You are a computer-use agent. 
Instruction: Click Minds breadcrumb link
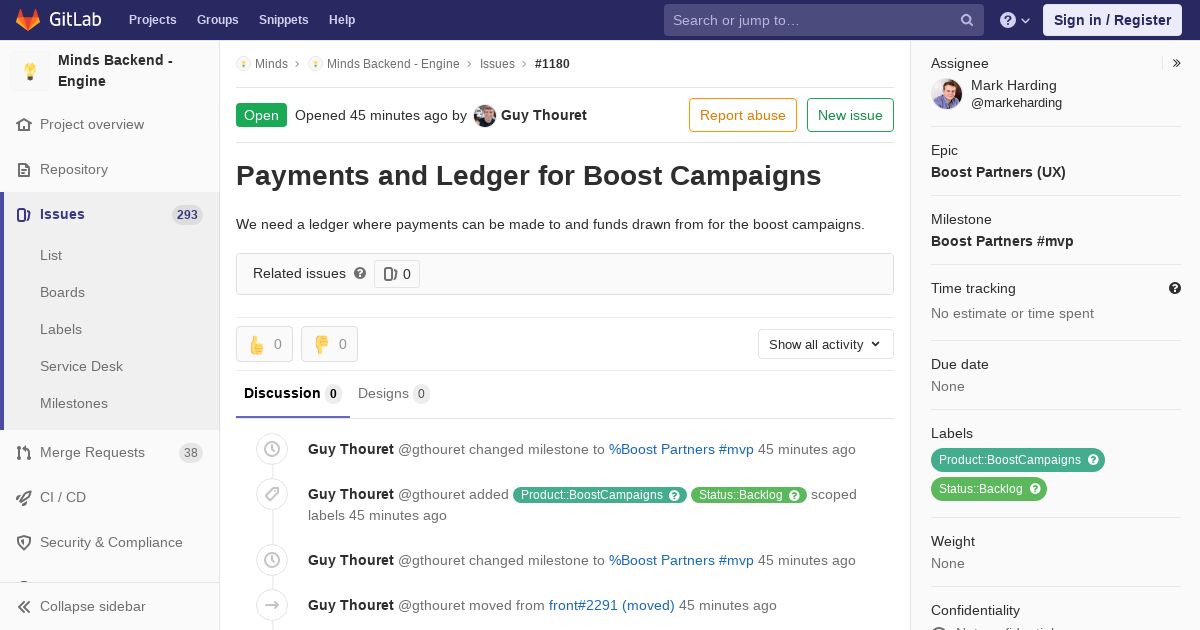(271, 64)
